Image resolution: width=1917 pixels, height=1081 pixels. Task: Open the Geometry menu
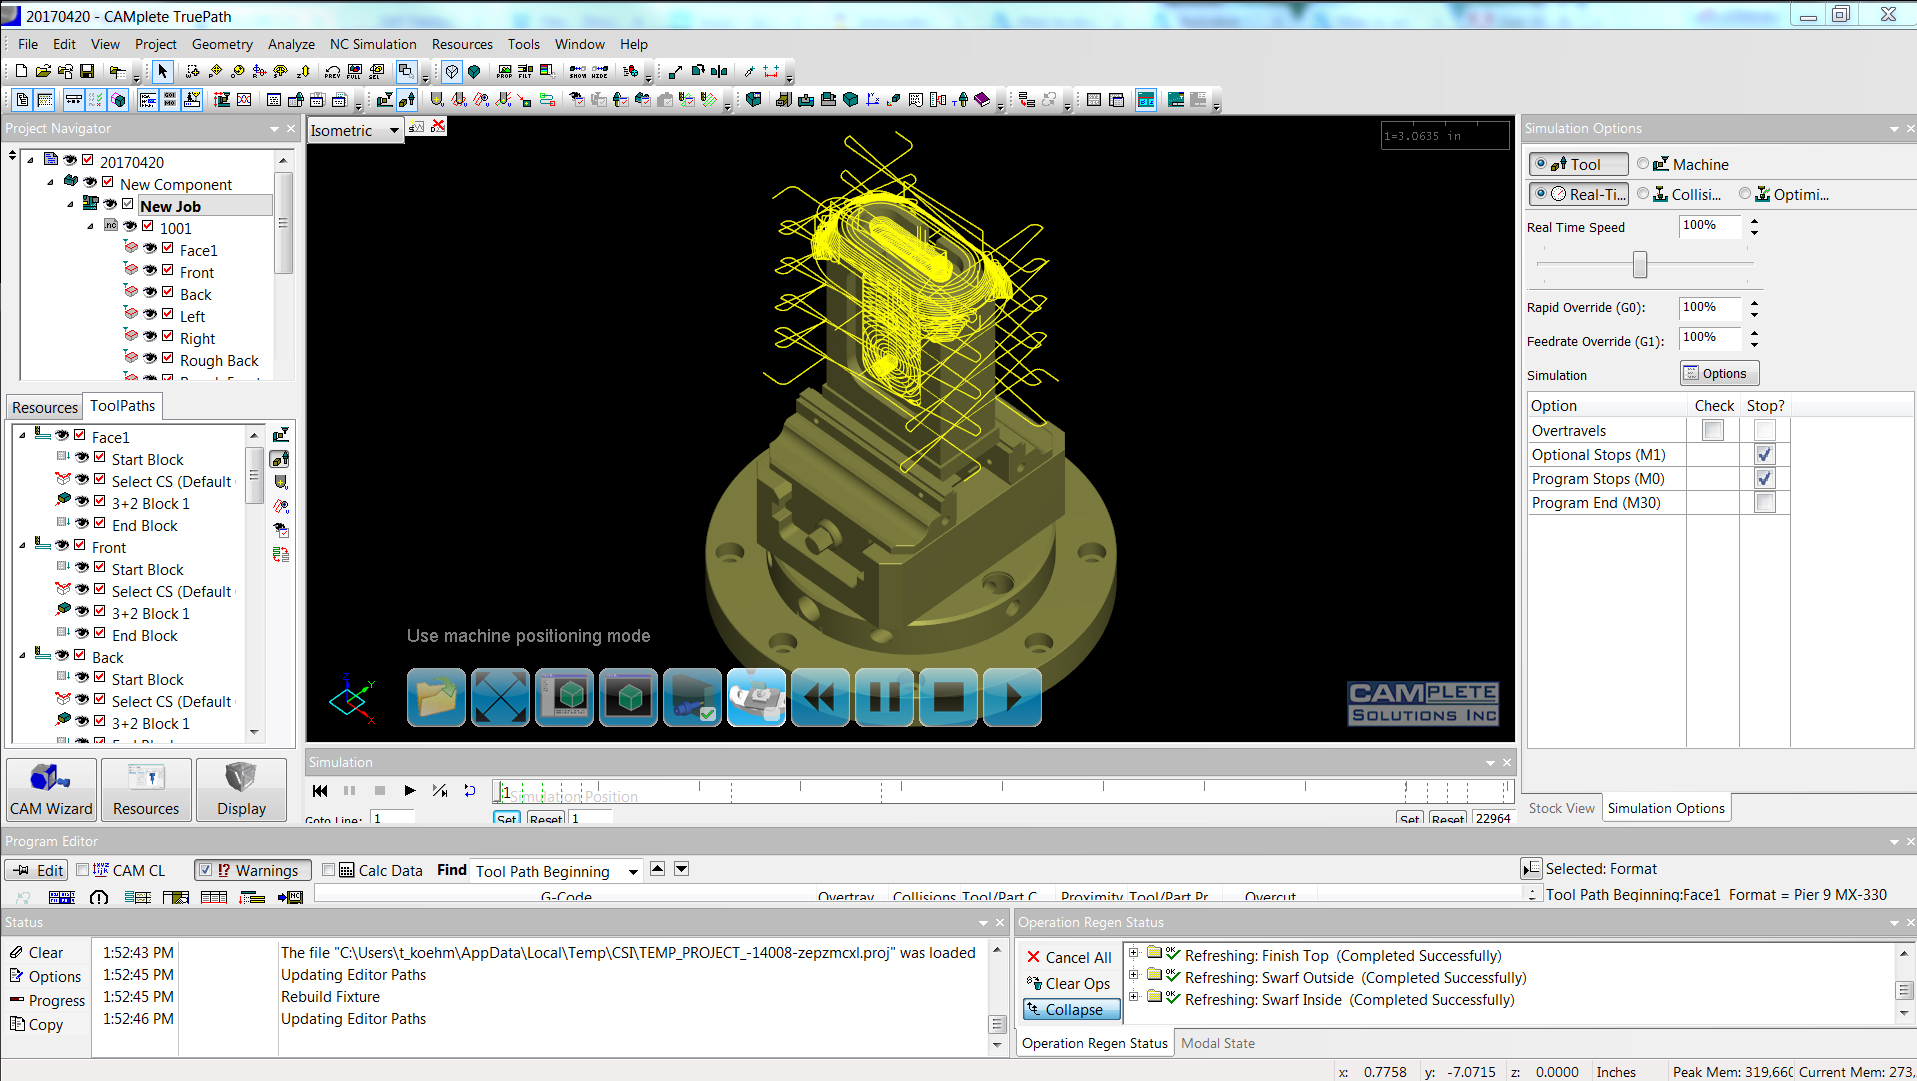point(222,44)
